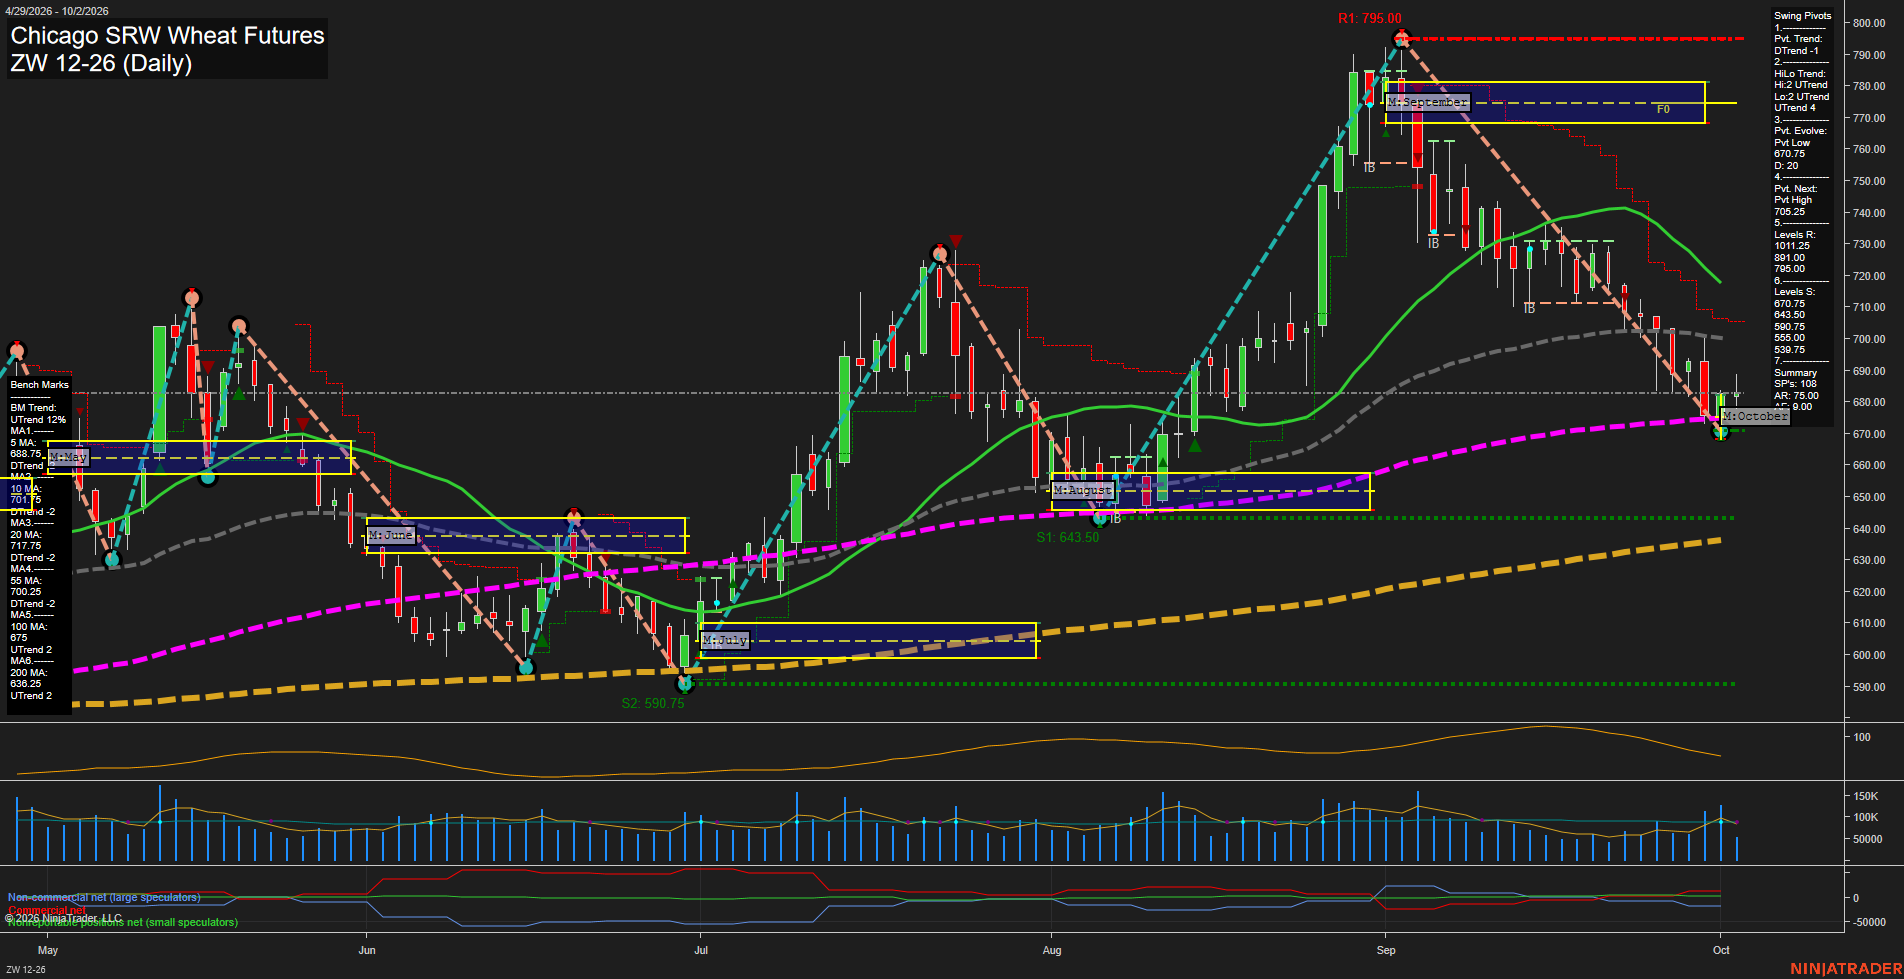The height and width of the screenshot is (979, 1904).
Task: Click the ZW 12-26 tab label at bottom
Action: coord(26,969)
